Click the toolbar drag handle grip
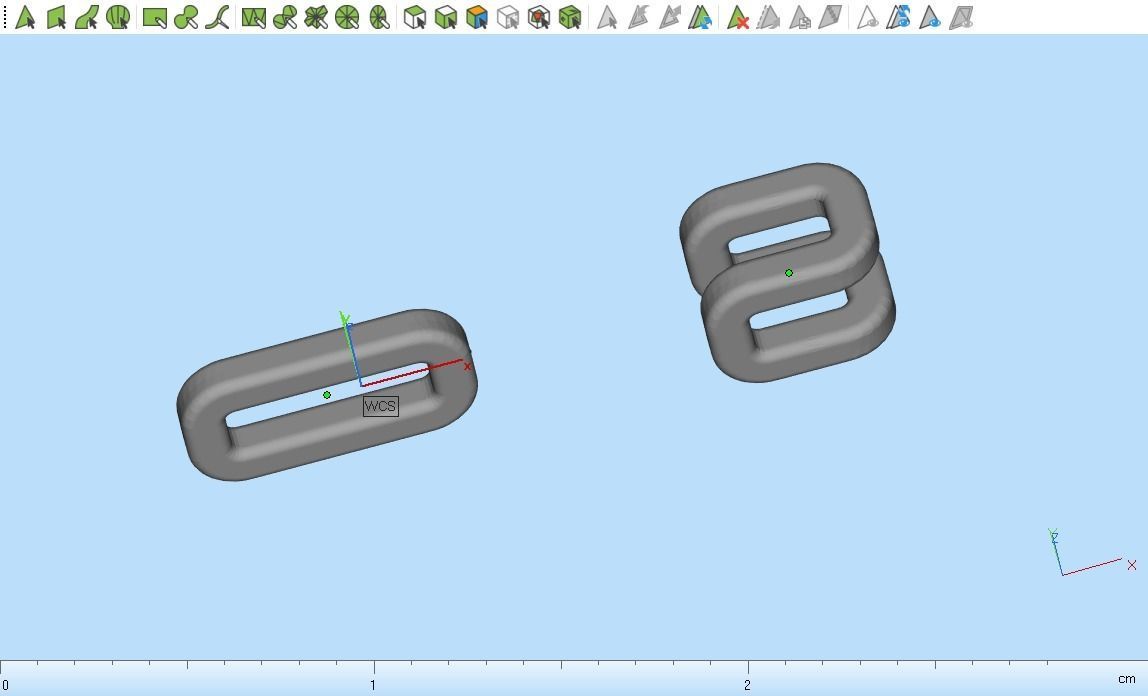This screenshot has width=1148, height=696. (4, 17)
